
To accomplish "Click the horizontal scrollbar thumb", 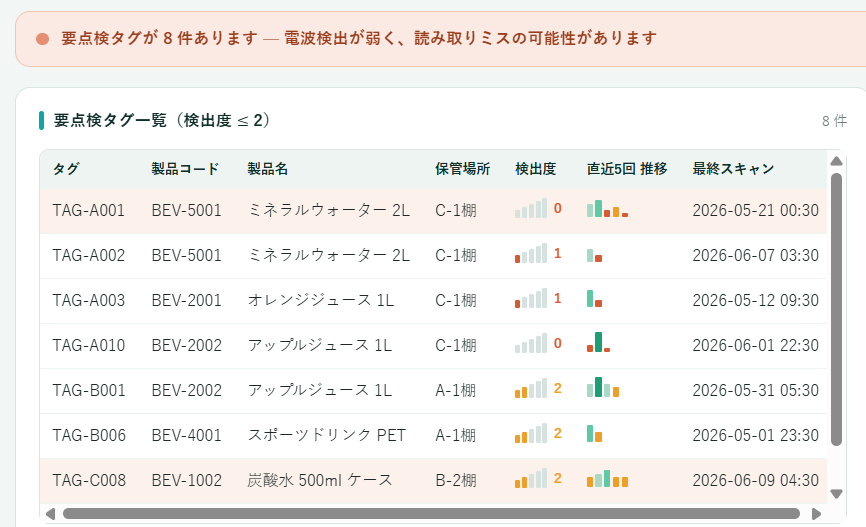I will pos(431,514).
